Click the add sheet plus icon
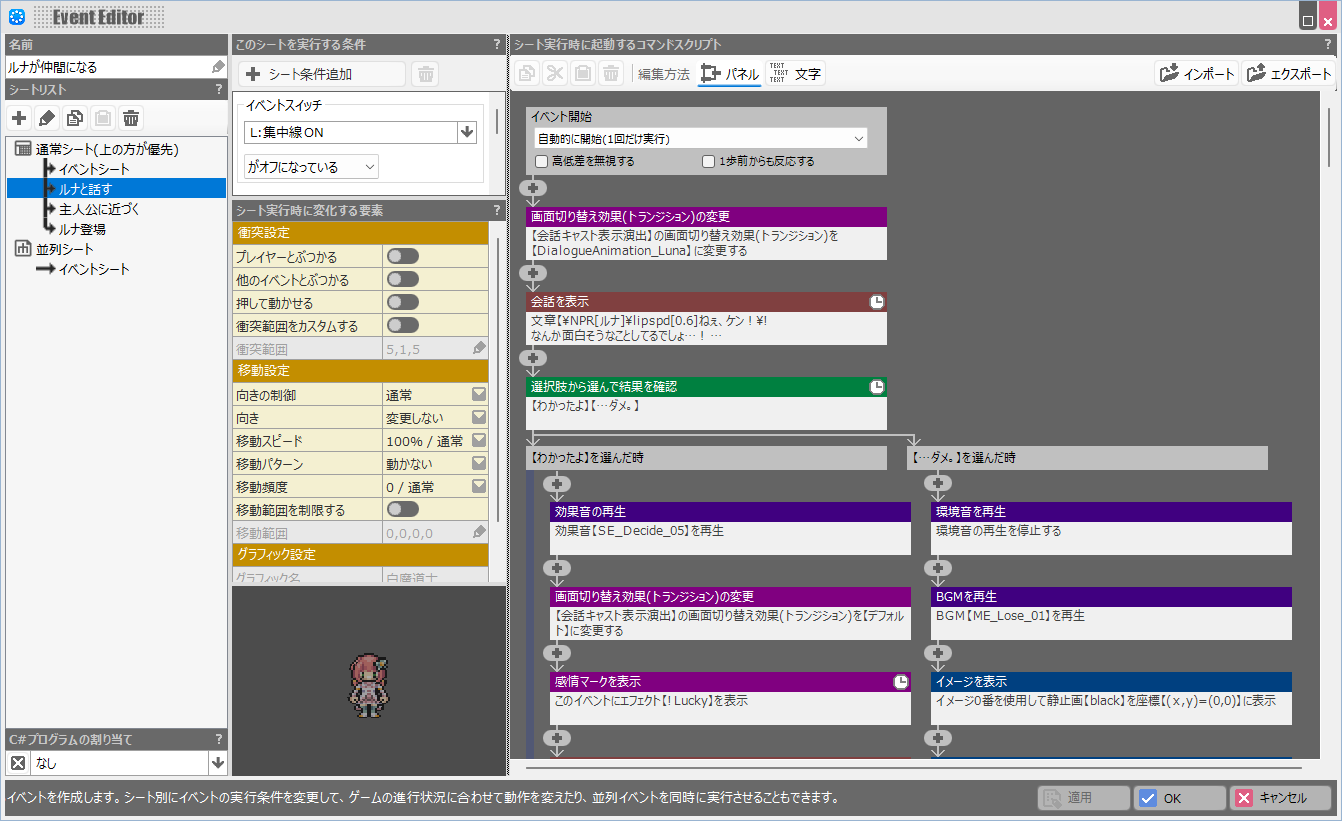Screen dimensions: 1342x821 point(18,119)
